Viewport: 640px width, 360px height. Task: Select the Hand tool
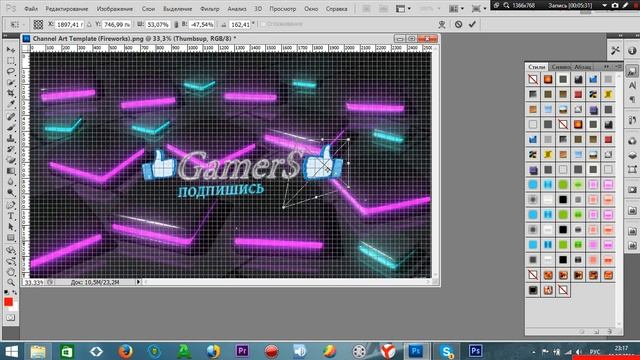pyautogui.click(x=11, y=272)
